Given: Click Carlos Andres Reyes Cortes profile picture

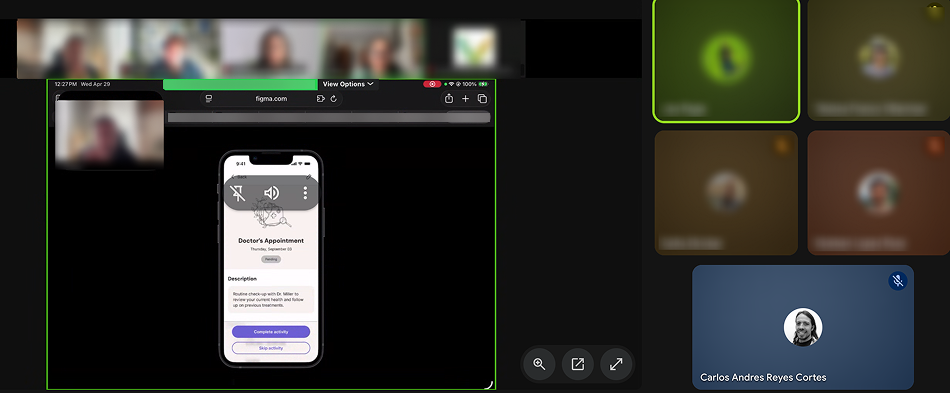Looking at the screenshot, I should 803,327.
